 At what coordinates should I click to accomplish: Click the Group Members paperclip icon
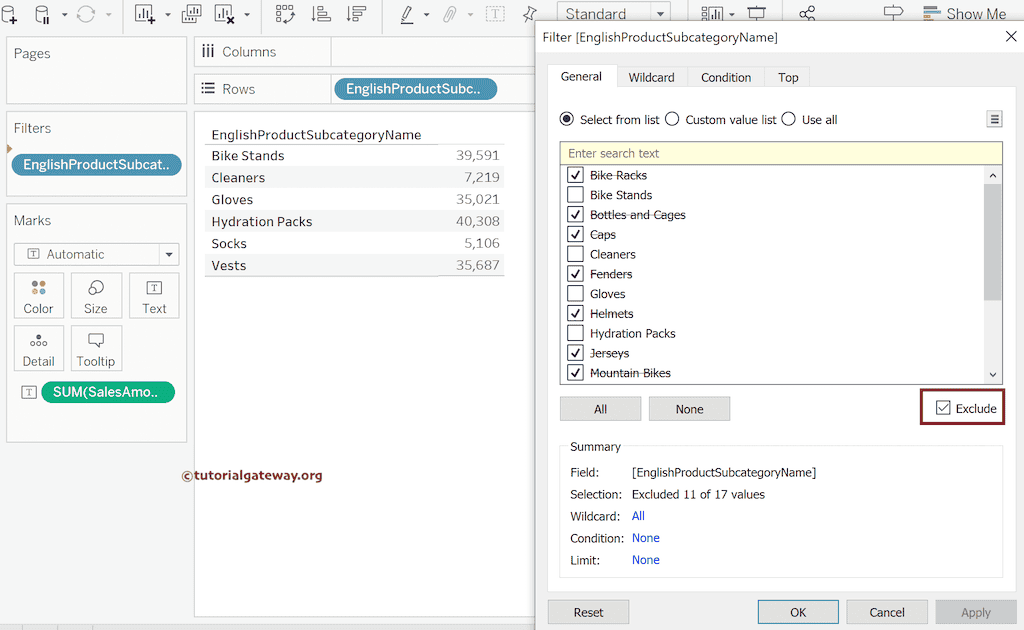click(449, 14)
